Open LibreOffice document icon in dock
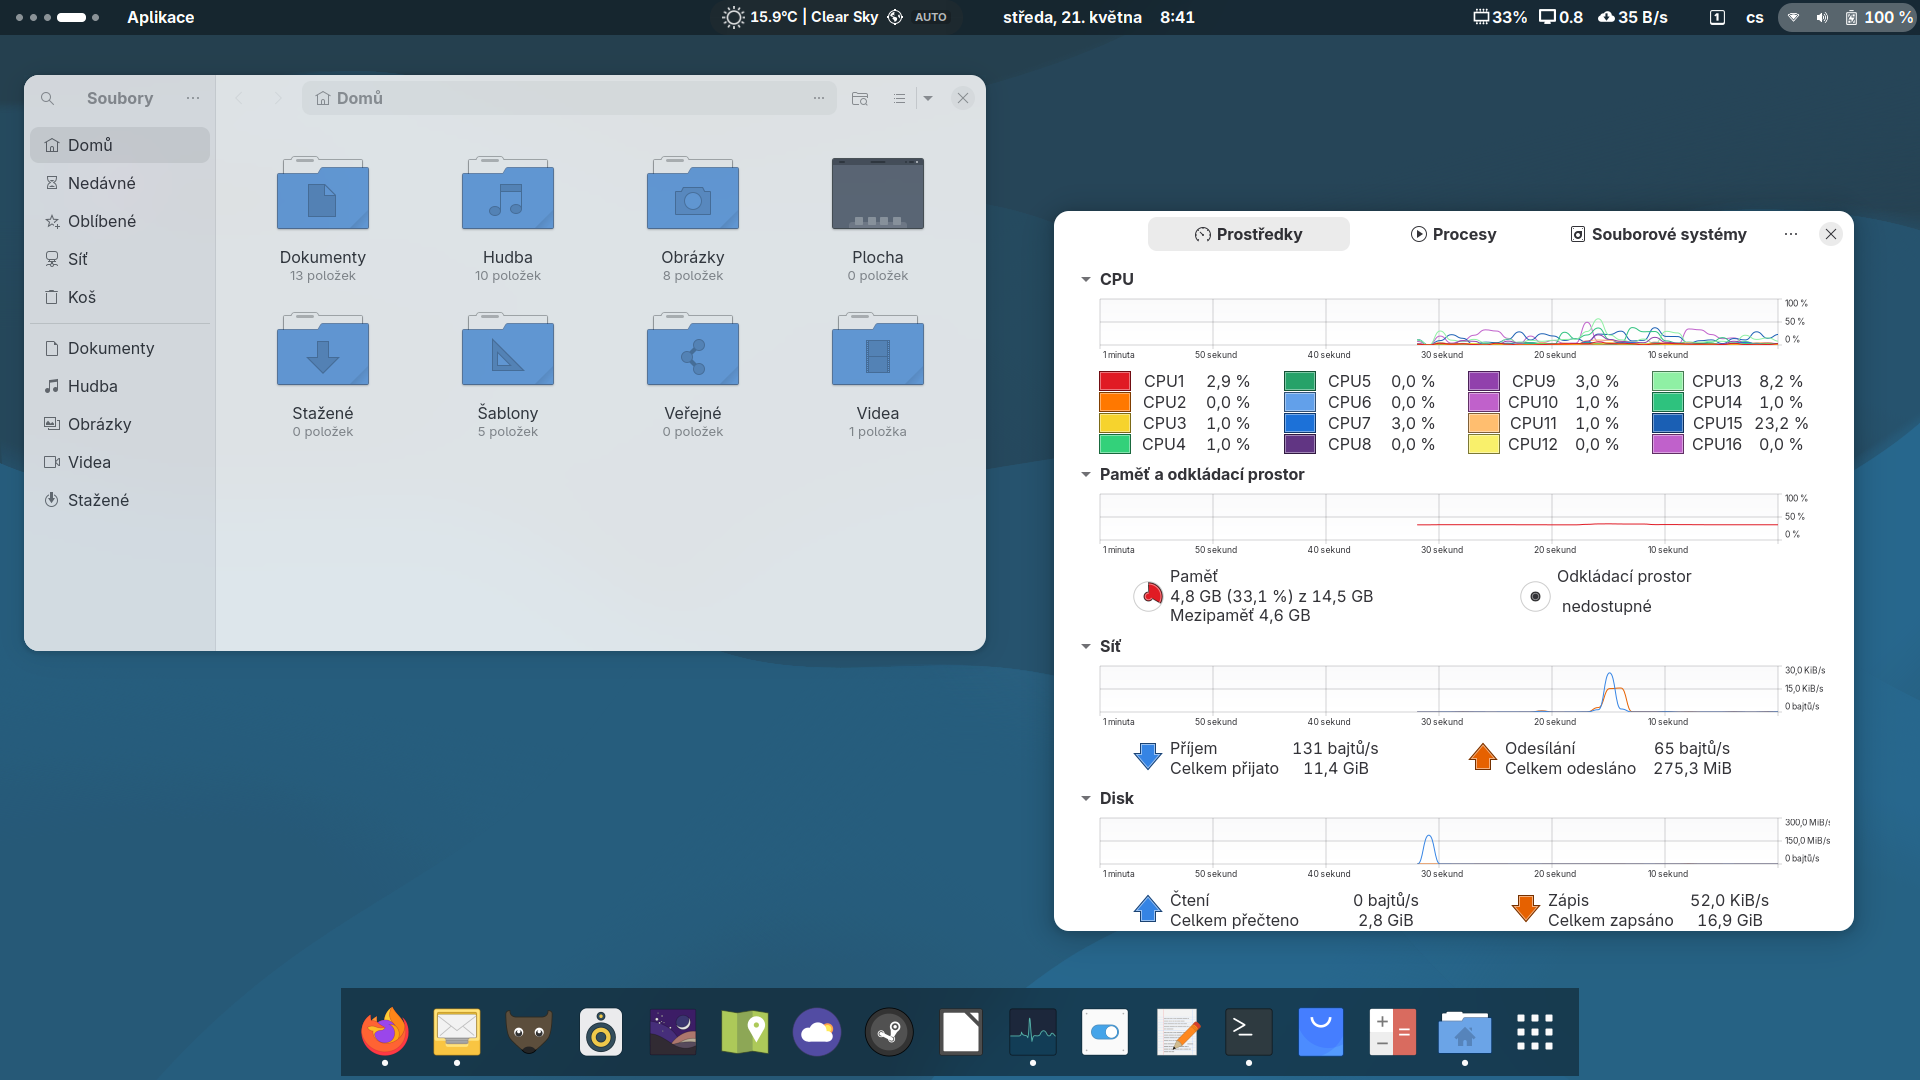 pyautogui.click(x=961, y=1032)
